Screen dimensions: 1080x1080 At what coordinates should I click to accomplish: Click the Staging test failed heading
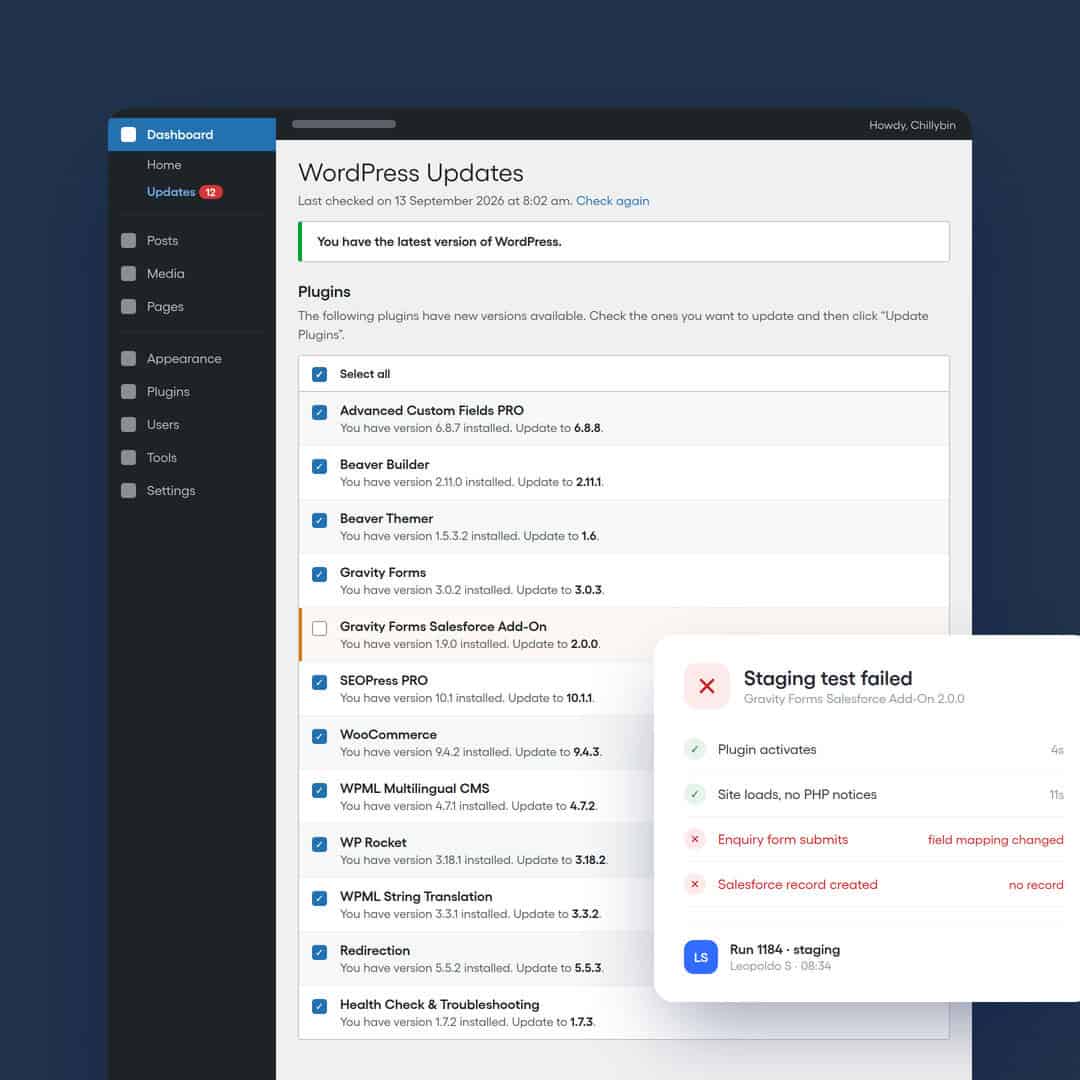pos(828,678)
